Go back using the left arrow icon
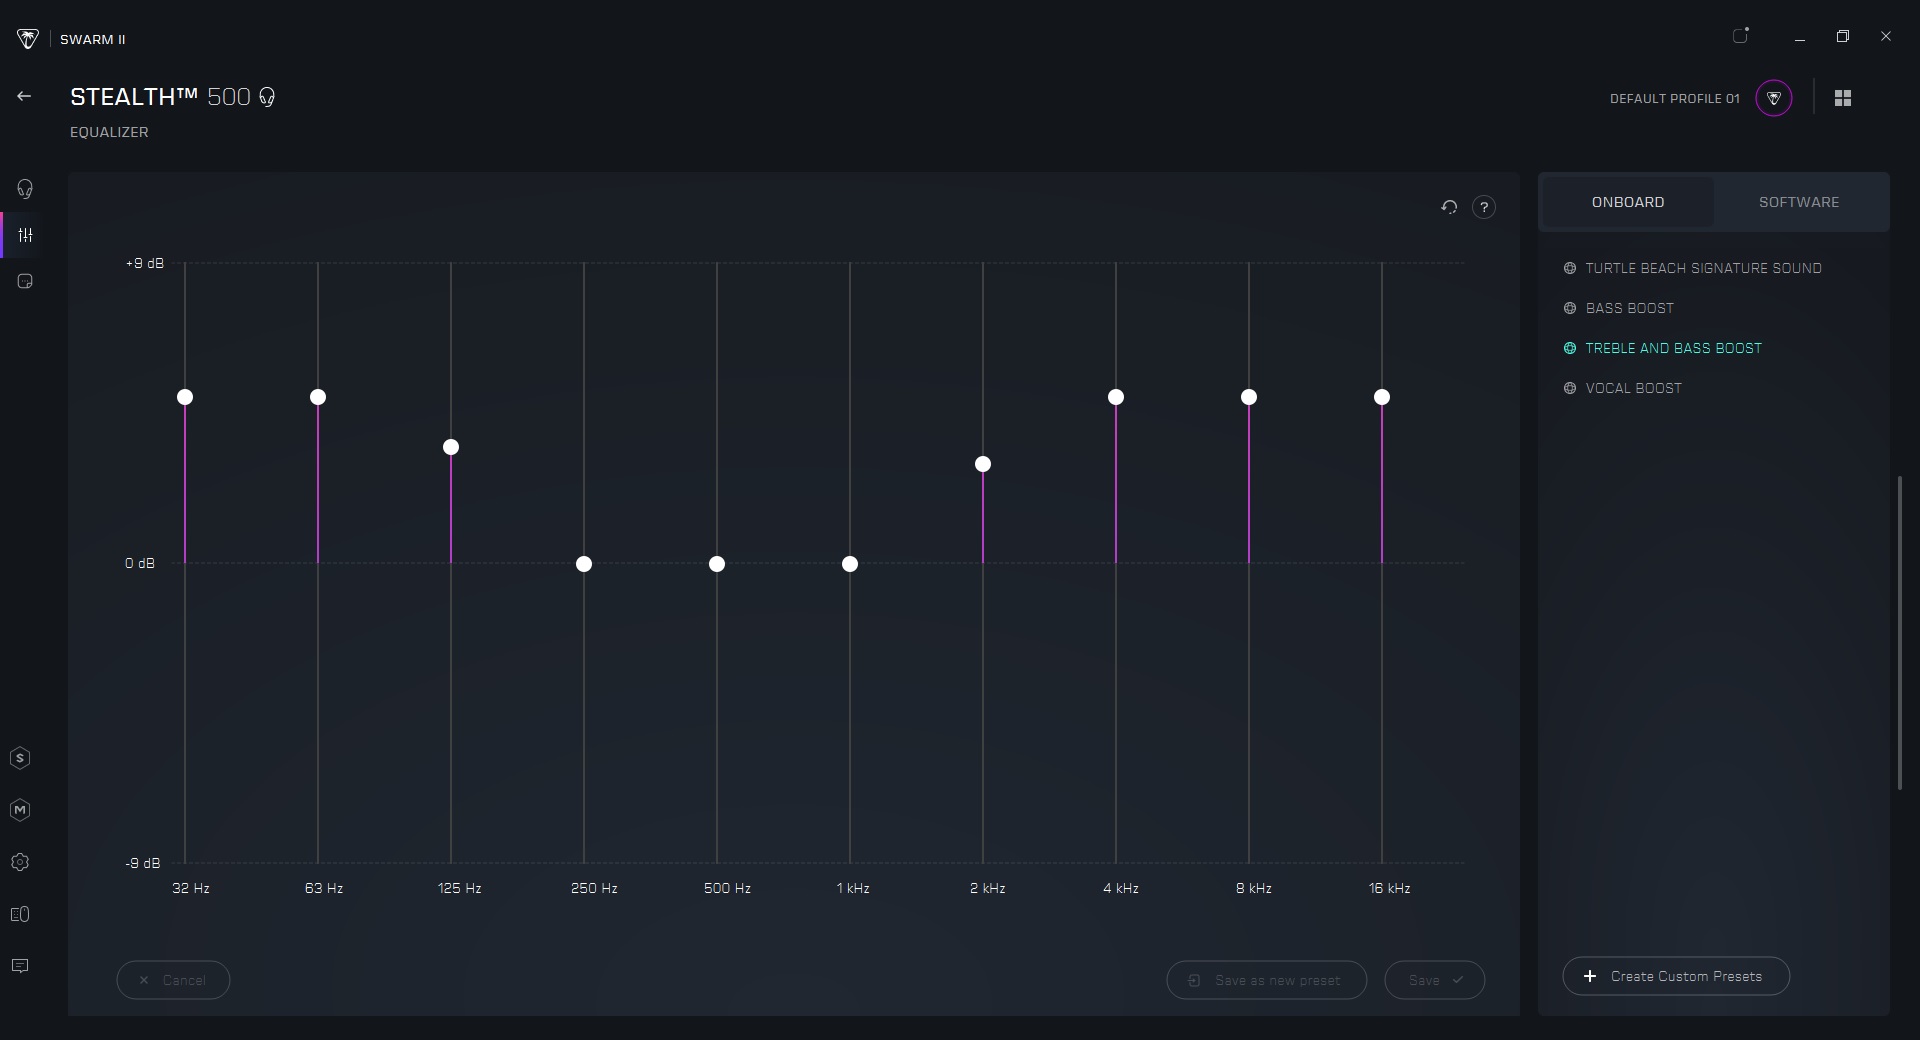The height and width of the screenshot is (1040, 1920). pos(24,96)
